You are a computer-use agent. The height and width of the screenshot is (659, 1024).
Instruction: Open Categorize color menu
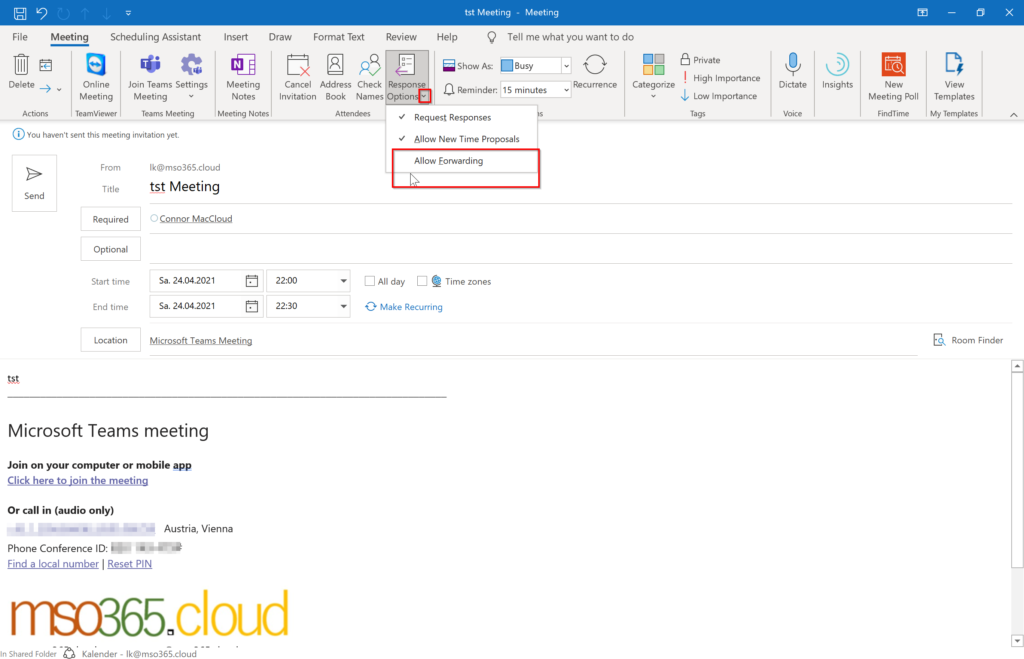coord(653,76)
